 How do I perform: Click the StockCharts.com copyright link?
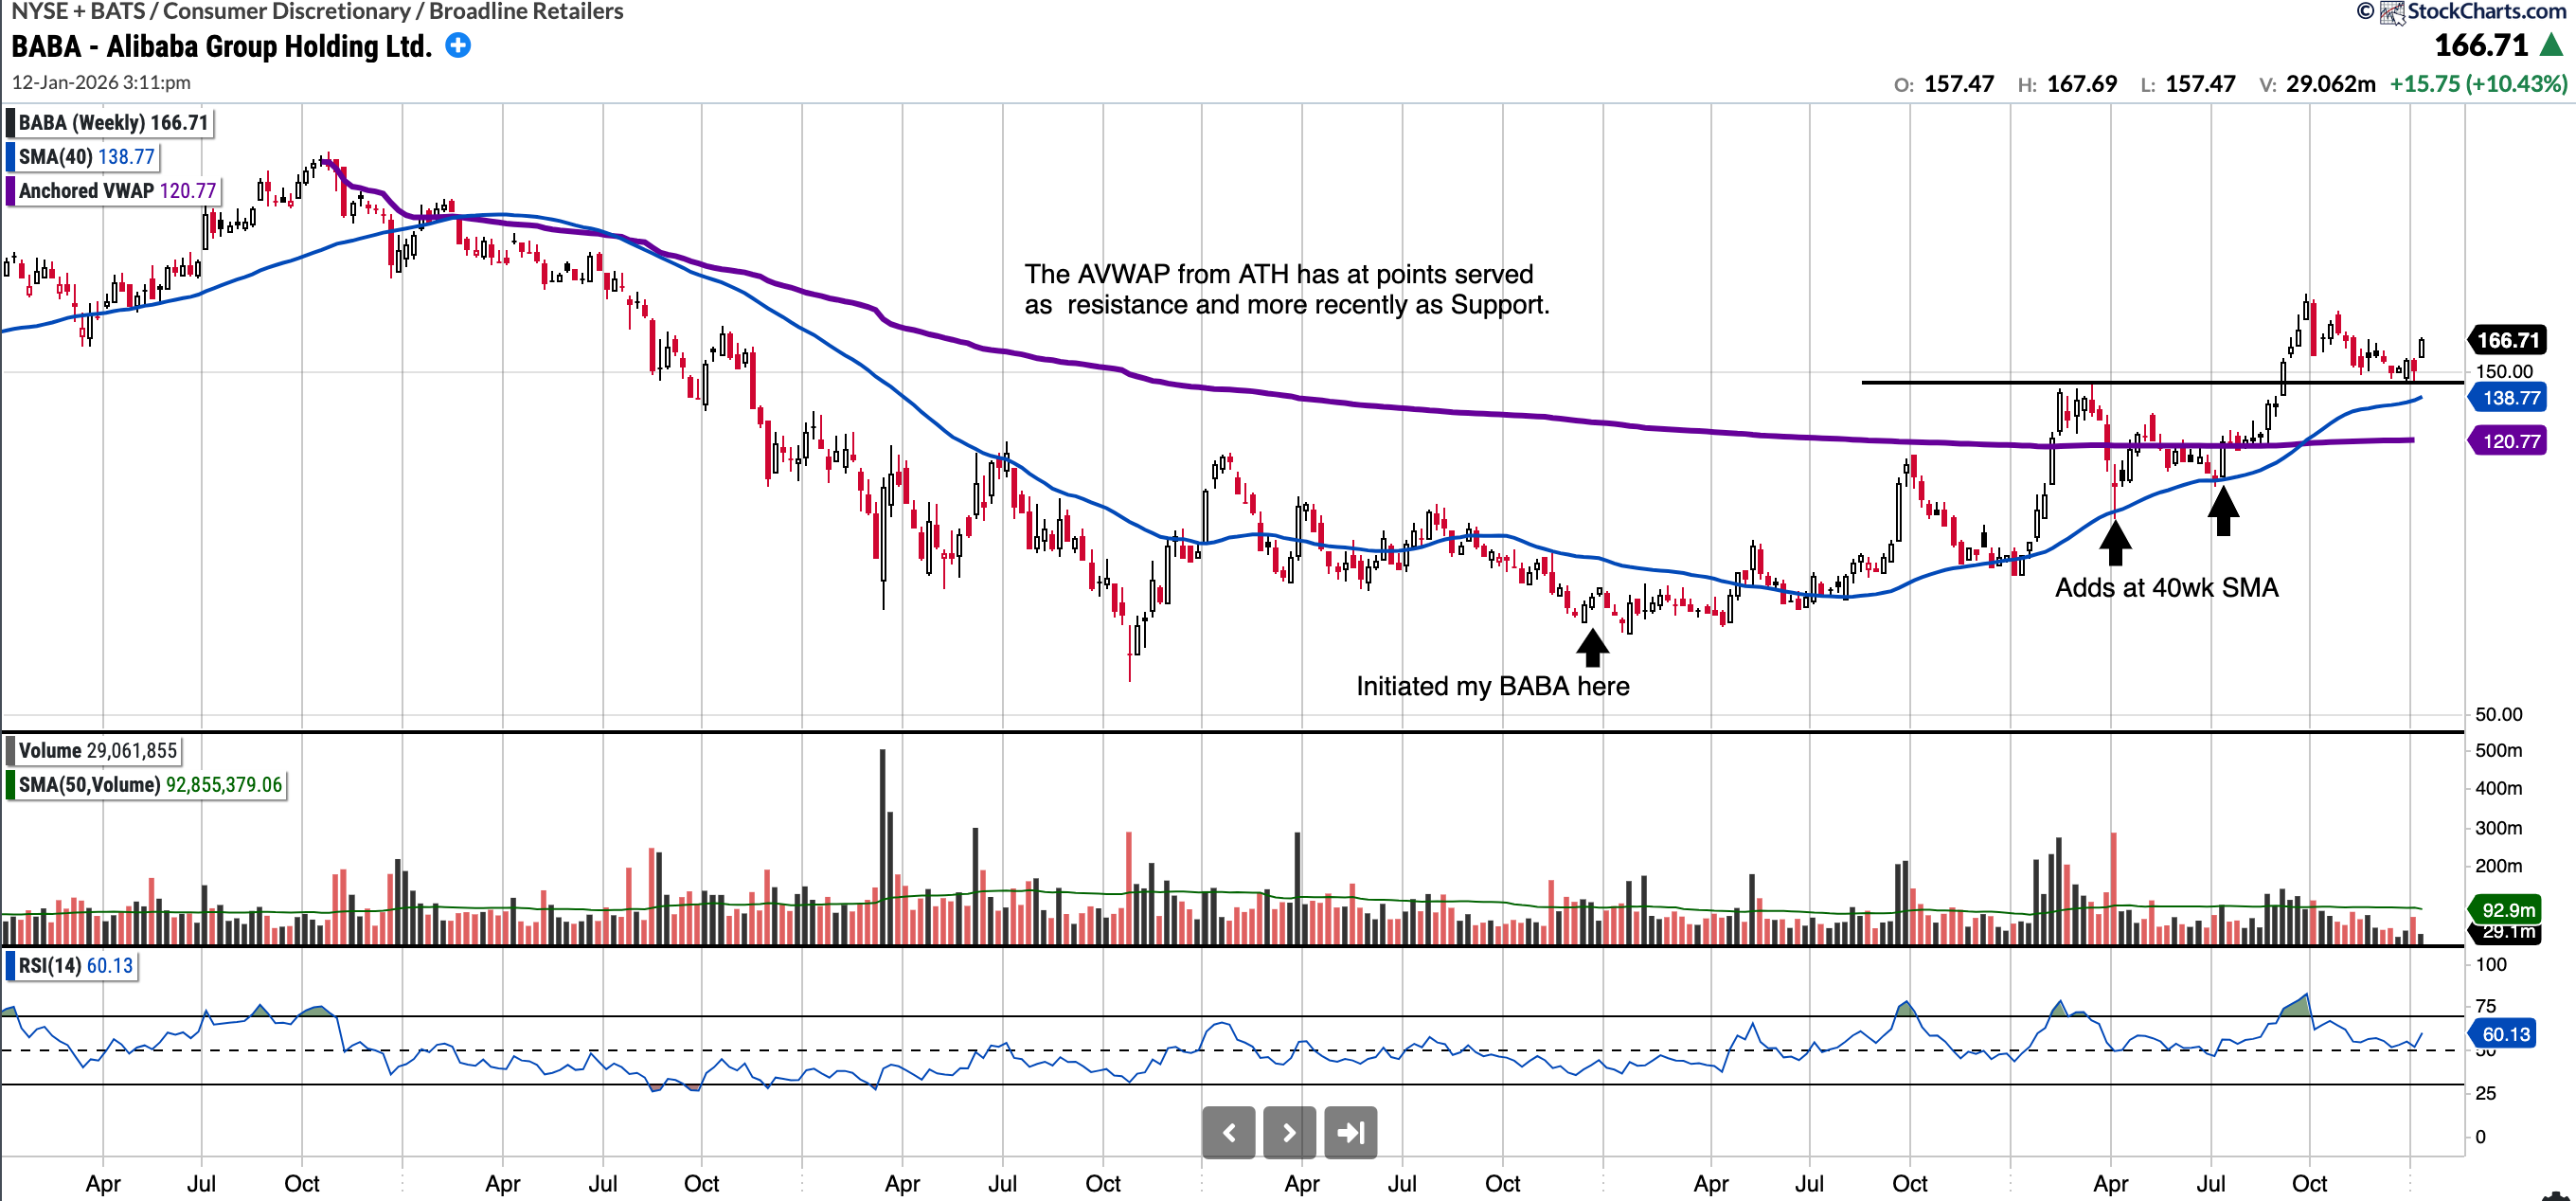(x=2486, y=12)
